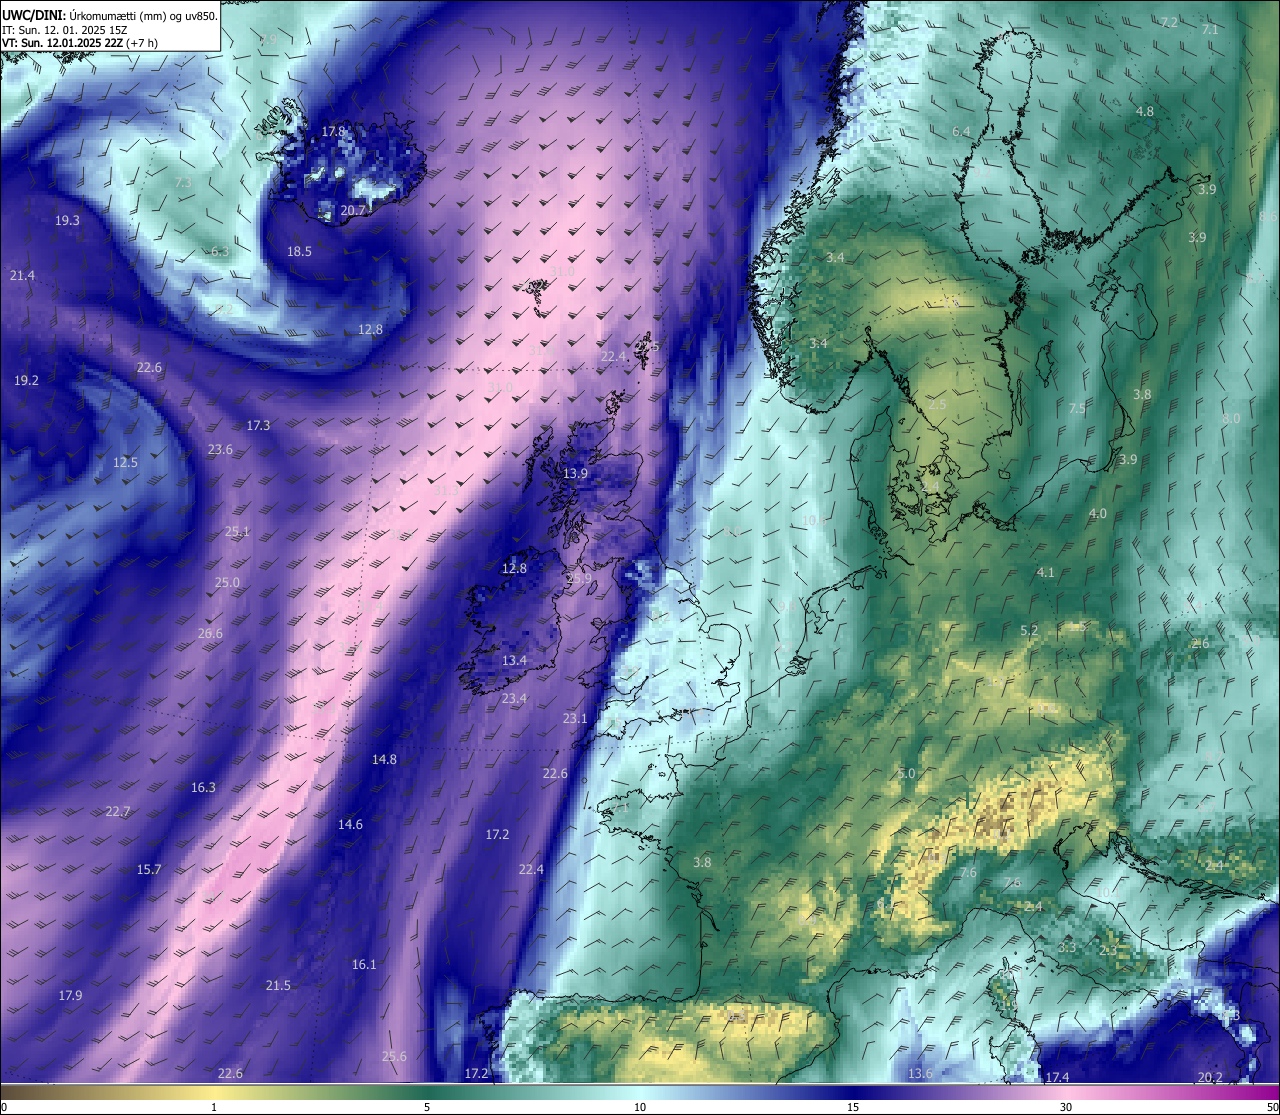
Task: Click the 17.3 map value
Action: click(258, 426)
